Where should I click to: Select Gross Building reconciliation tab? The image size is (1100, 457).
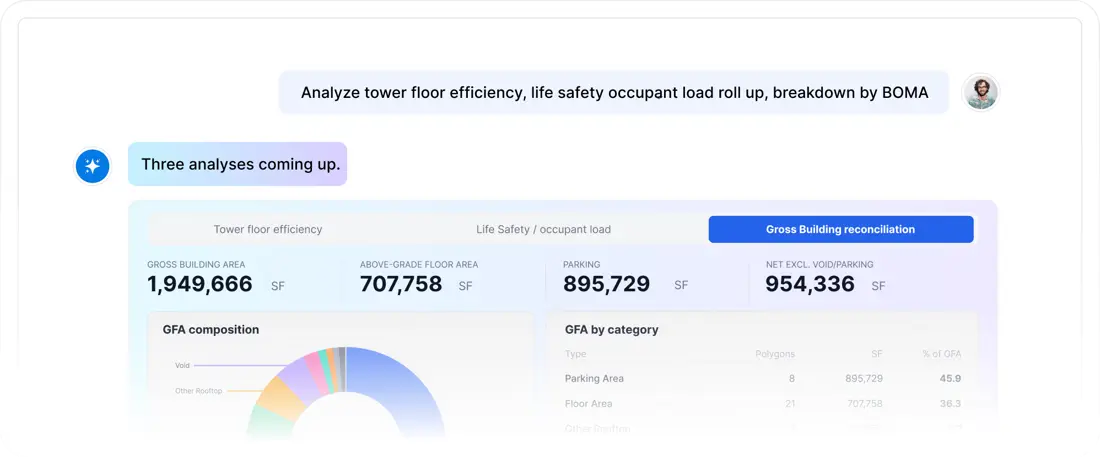point(840,230)
